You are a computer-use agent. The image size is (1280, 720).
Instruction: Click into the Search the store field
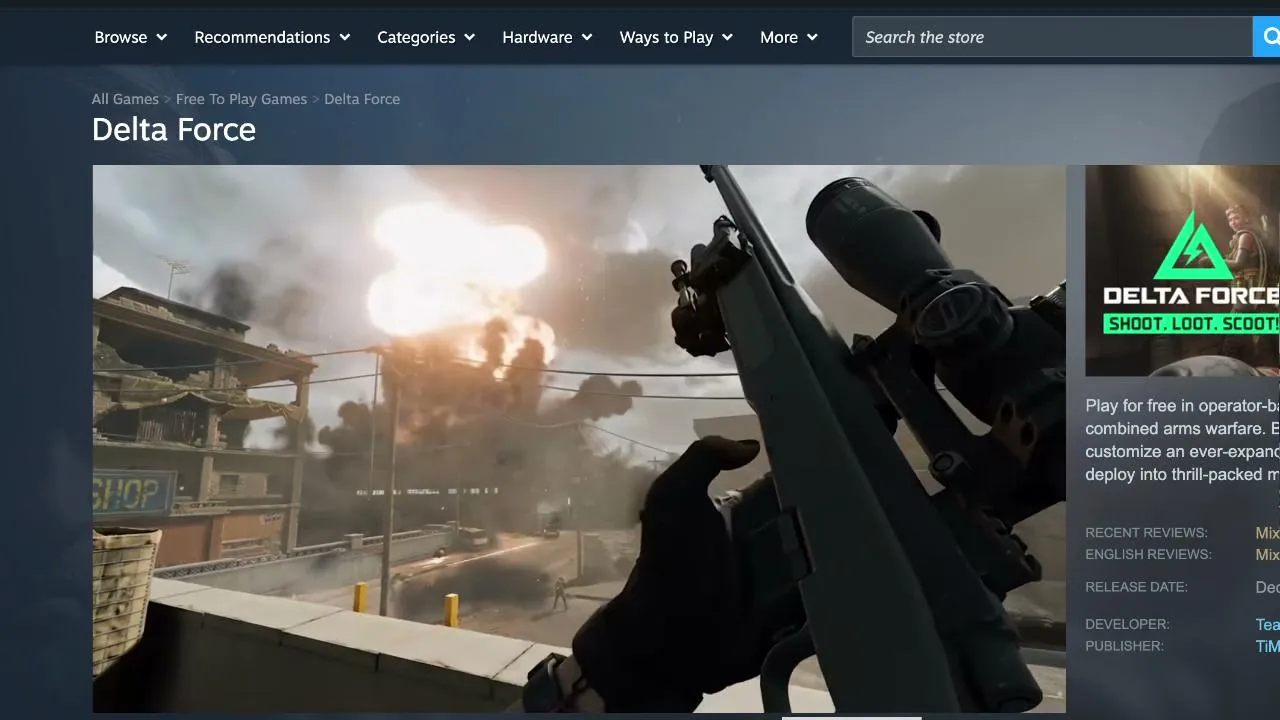tap(1052, 37)
